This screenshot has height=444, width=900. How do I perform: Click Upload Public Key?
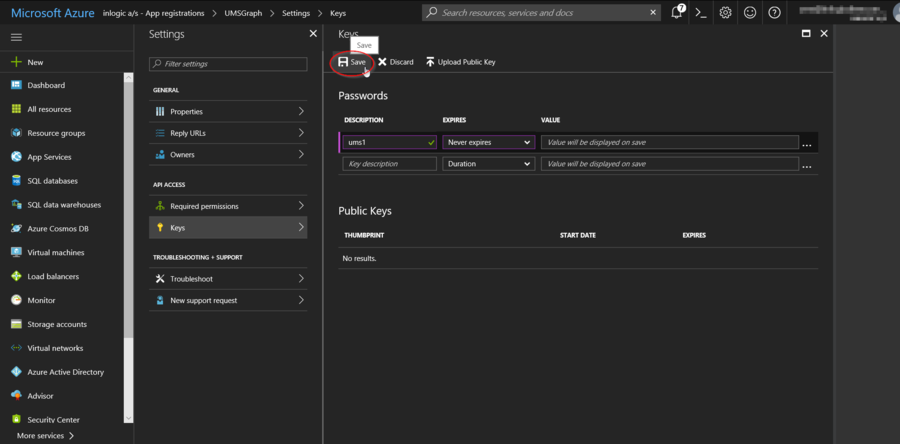click(x=460, y=62)
